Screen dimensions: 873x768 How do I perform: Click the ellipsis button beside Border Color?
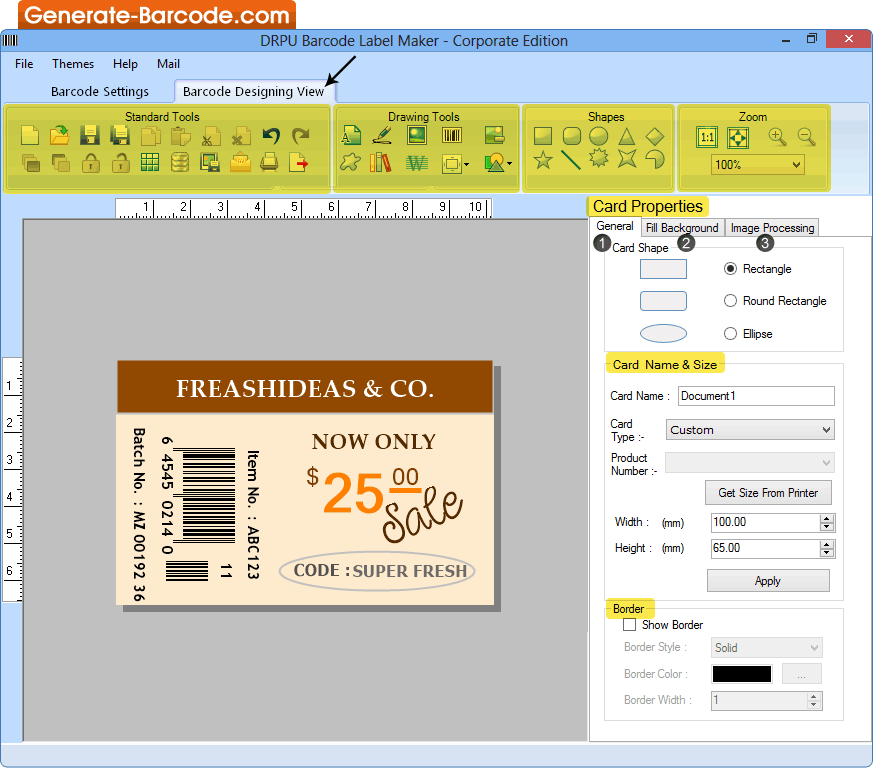tap(802, 674)
